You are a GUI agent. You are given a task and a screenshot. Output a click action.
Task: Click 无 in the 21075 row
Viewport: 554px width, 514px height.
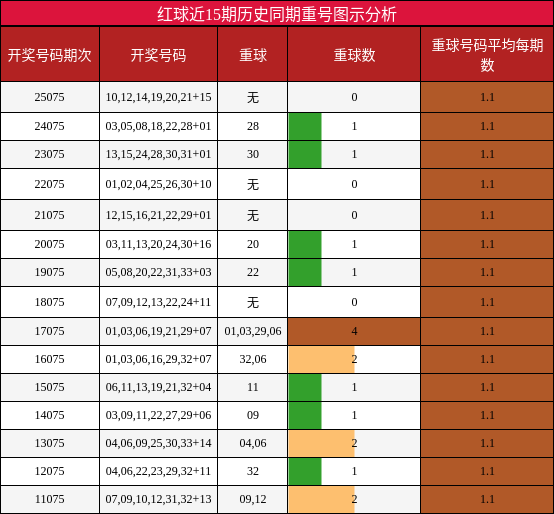click(x=253, y=215)
